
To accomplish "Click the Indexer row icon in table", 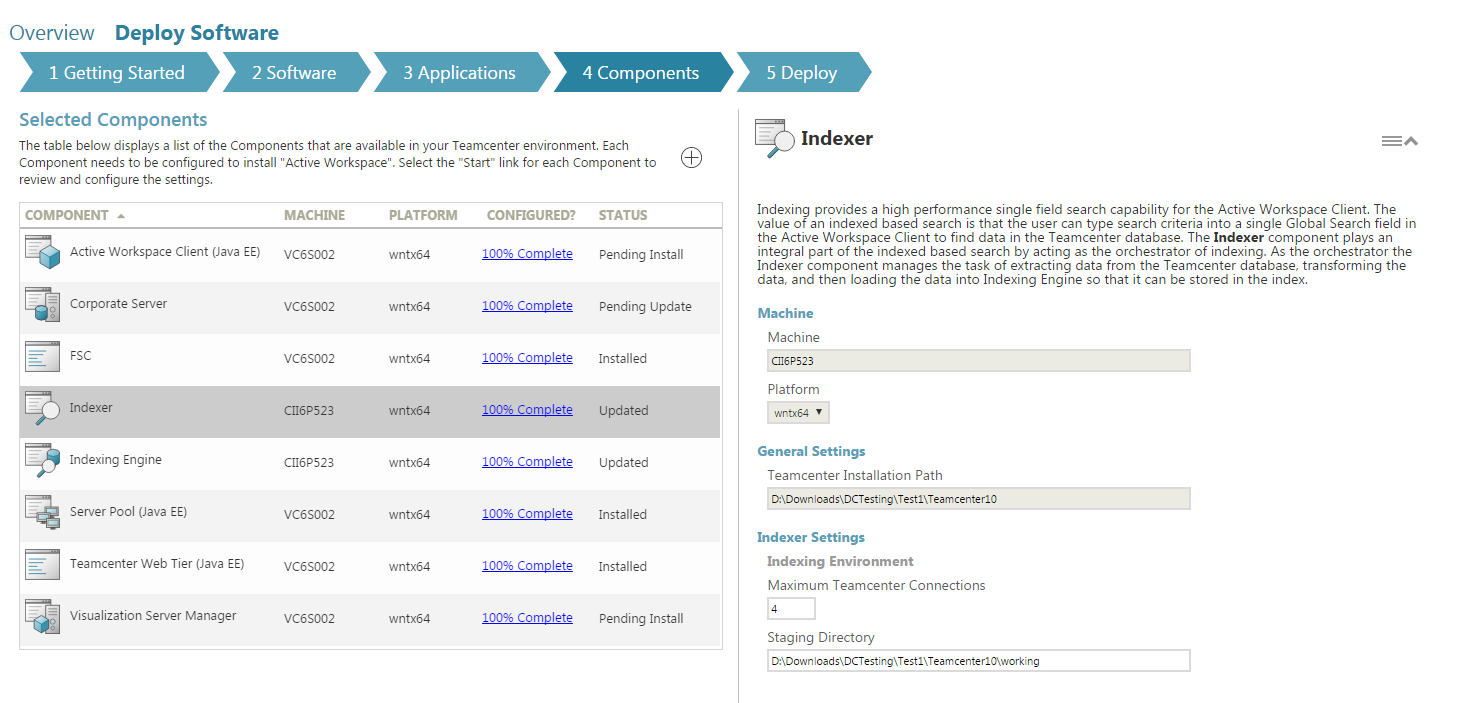I will (x=43, y=409).
